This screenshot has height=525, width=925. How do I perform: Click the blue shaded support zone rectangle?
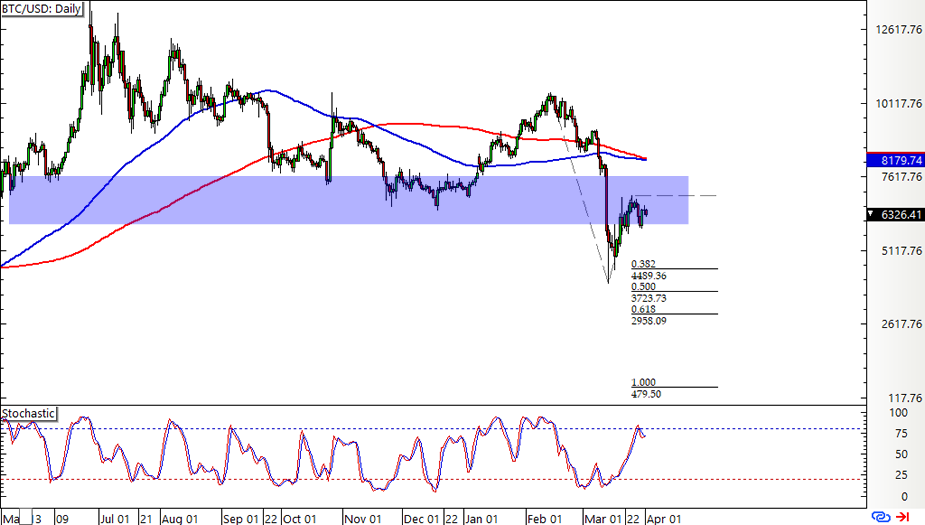(349, 200)
